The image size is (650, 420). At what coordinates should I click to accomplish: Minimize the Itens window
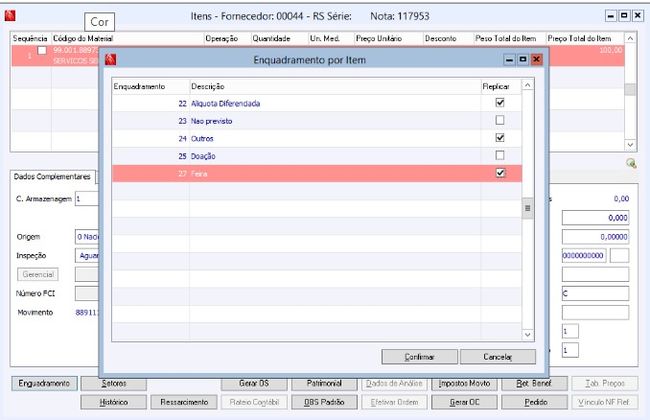[611, 16]
